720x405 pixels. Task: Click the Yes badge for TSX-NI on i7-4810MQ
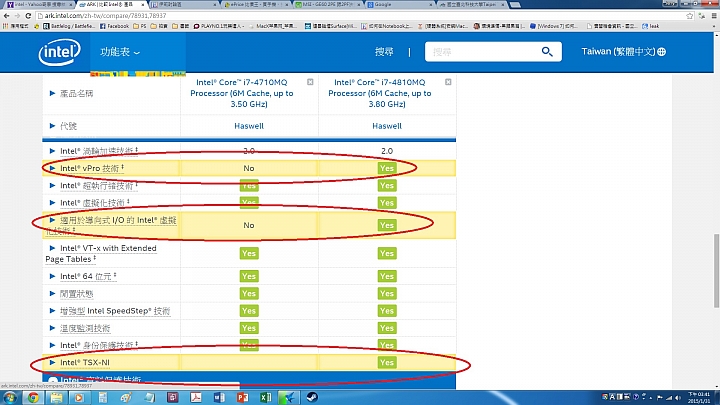click(387, 362)
